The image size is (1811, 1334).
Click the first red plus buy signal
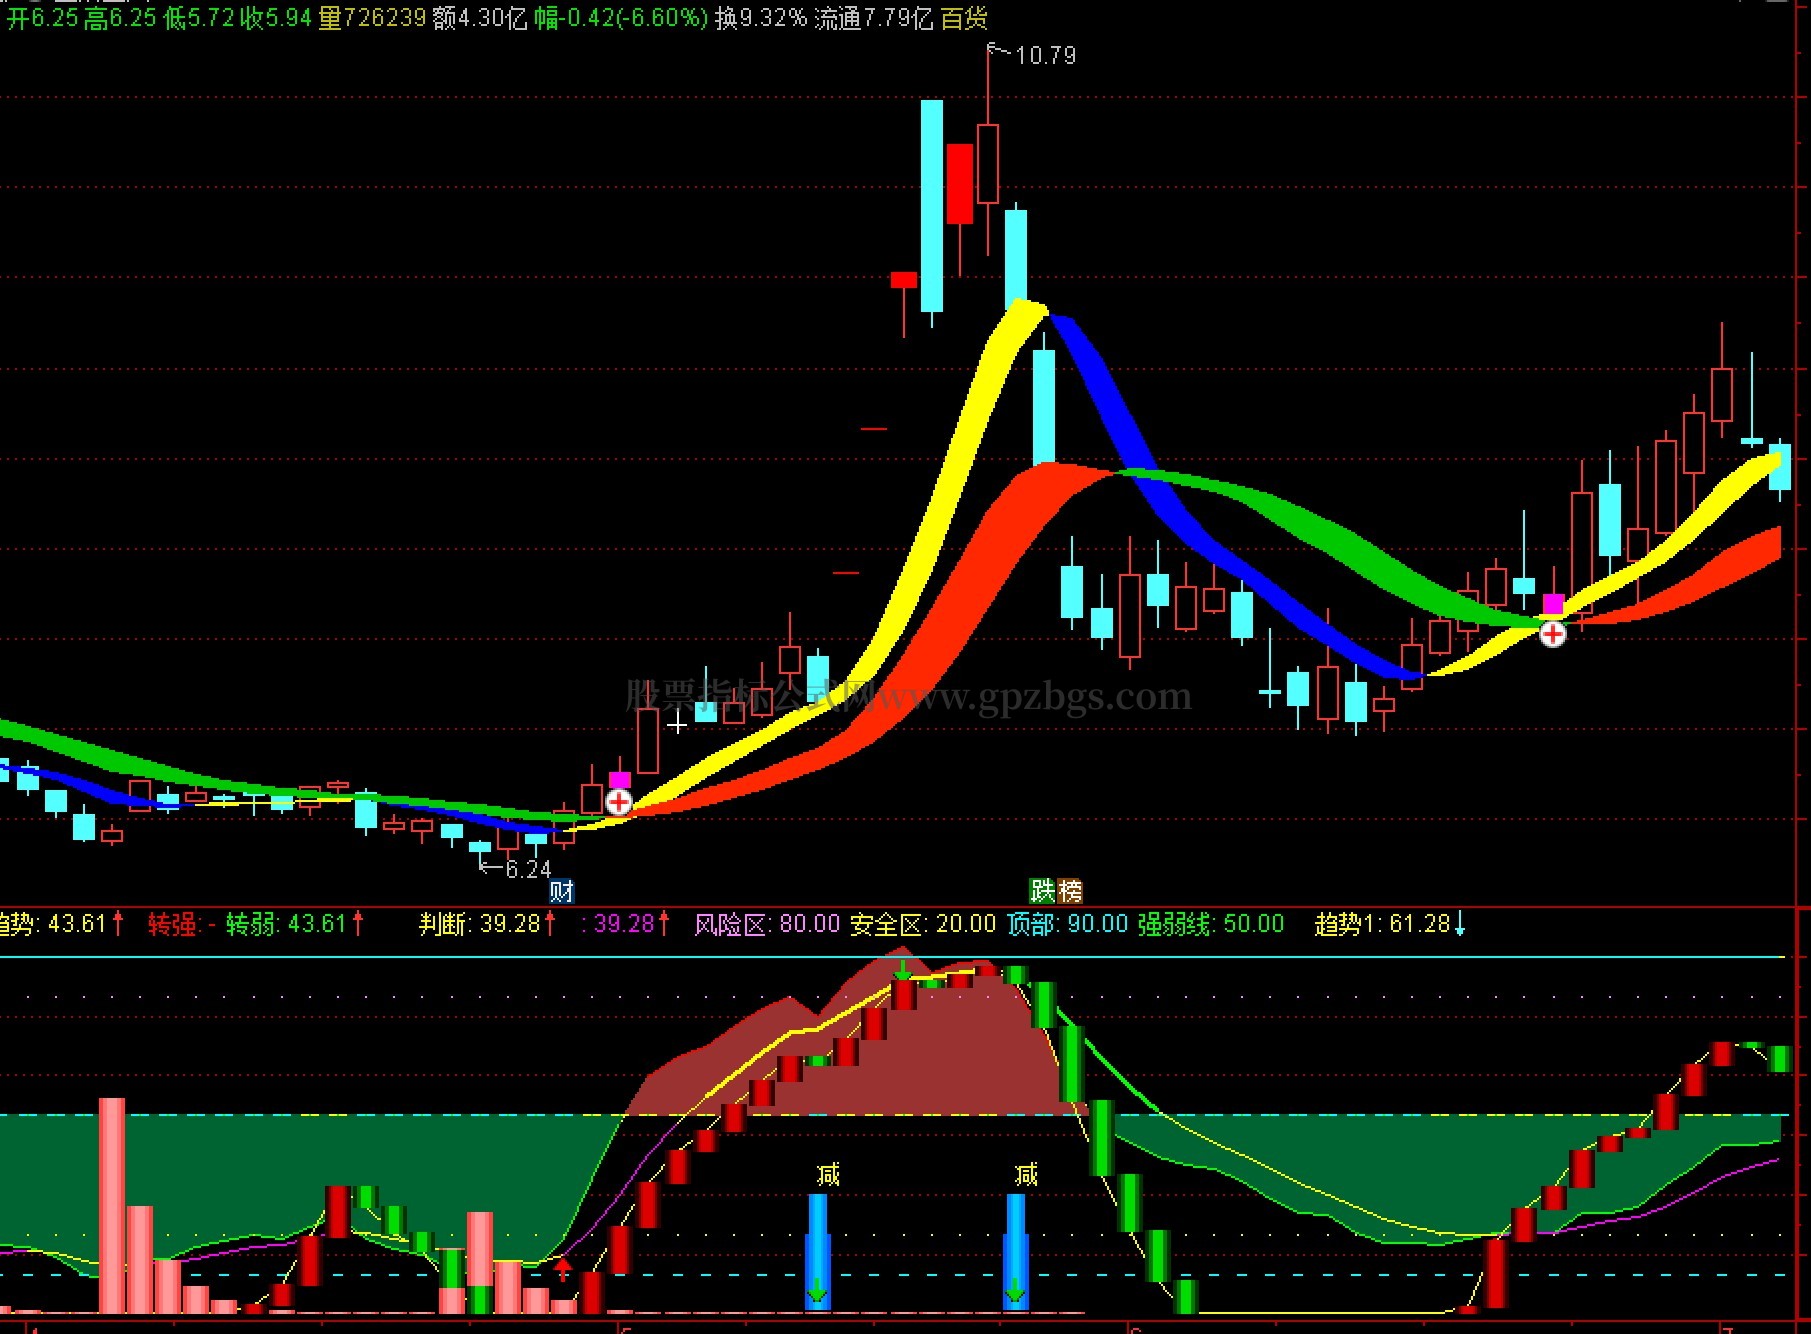[619, 802]
